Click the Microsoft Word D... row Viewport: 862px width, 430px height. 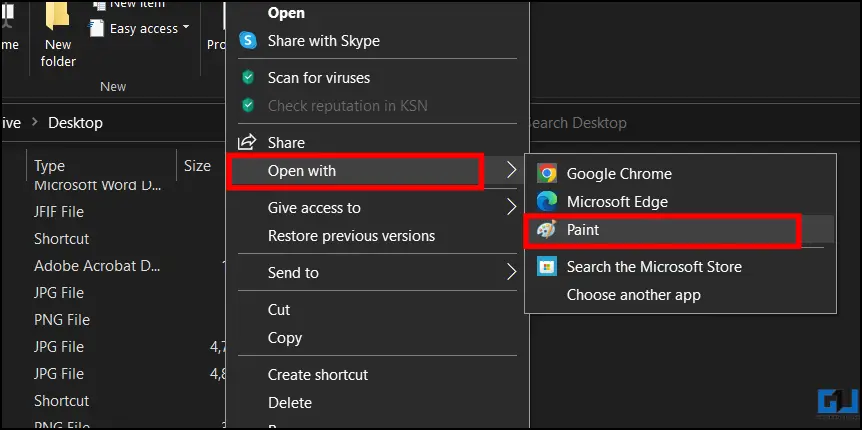click(98, 185)
